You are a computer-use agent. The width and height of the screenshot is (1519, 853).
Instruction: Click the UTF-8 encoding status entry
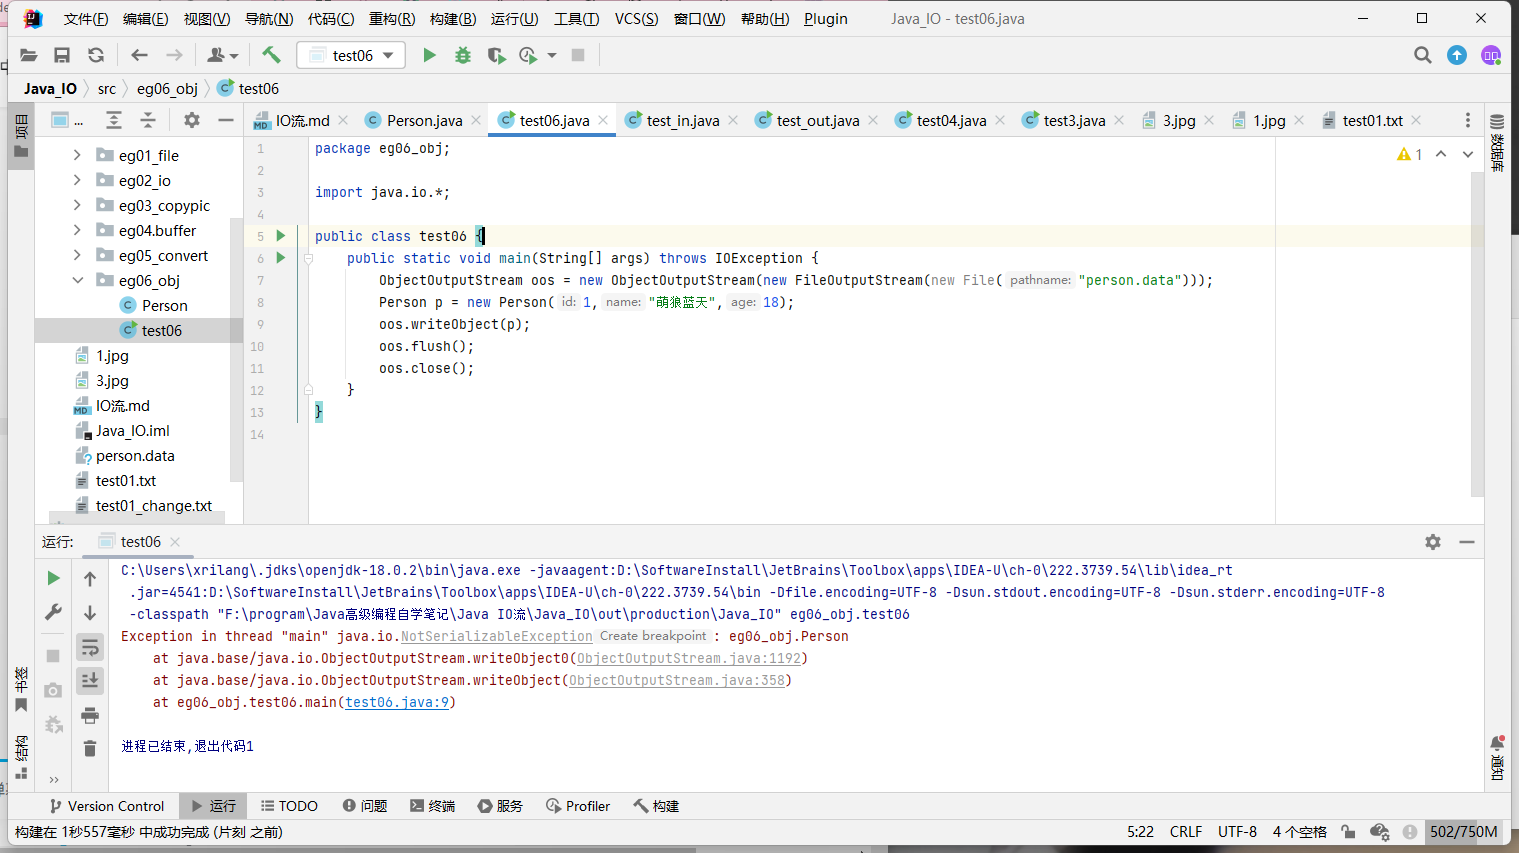tap(1237, 832)
